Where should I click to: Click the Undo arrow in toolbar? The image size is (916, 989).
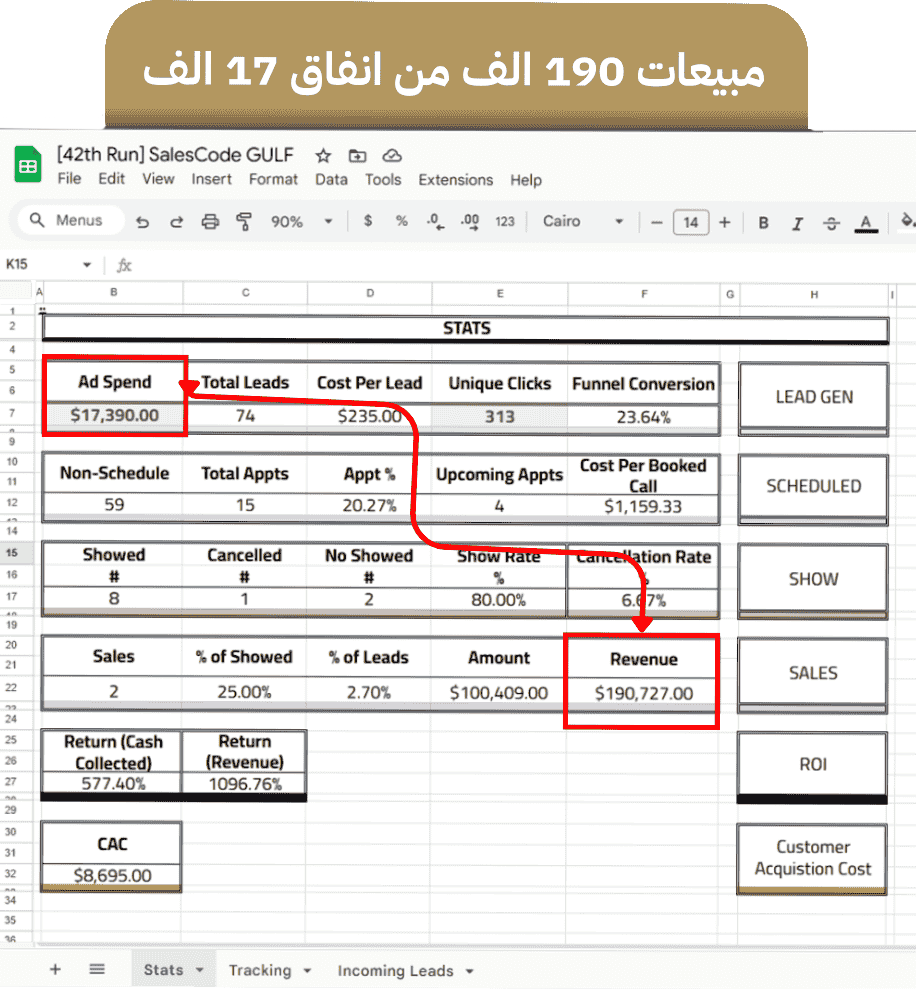click(142, 222)
